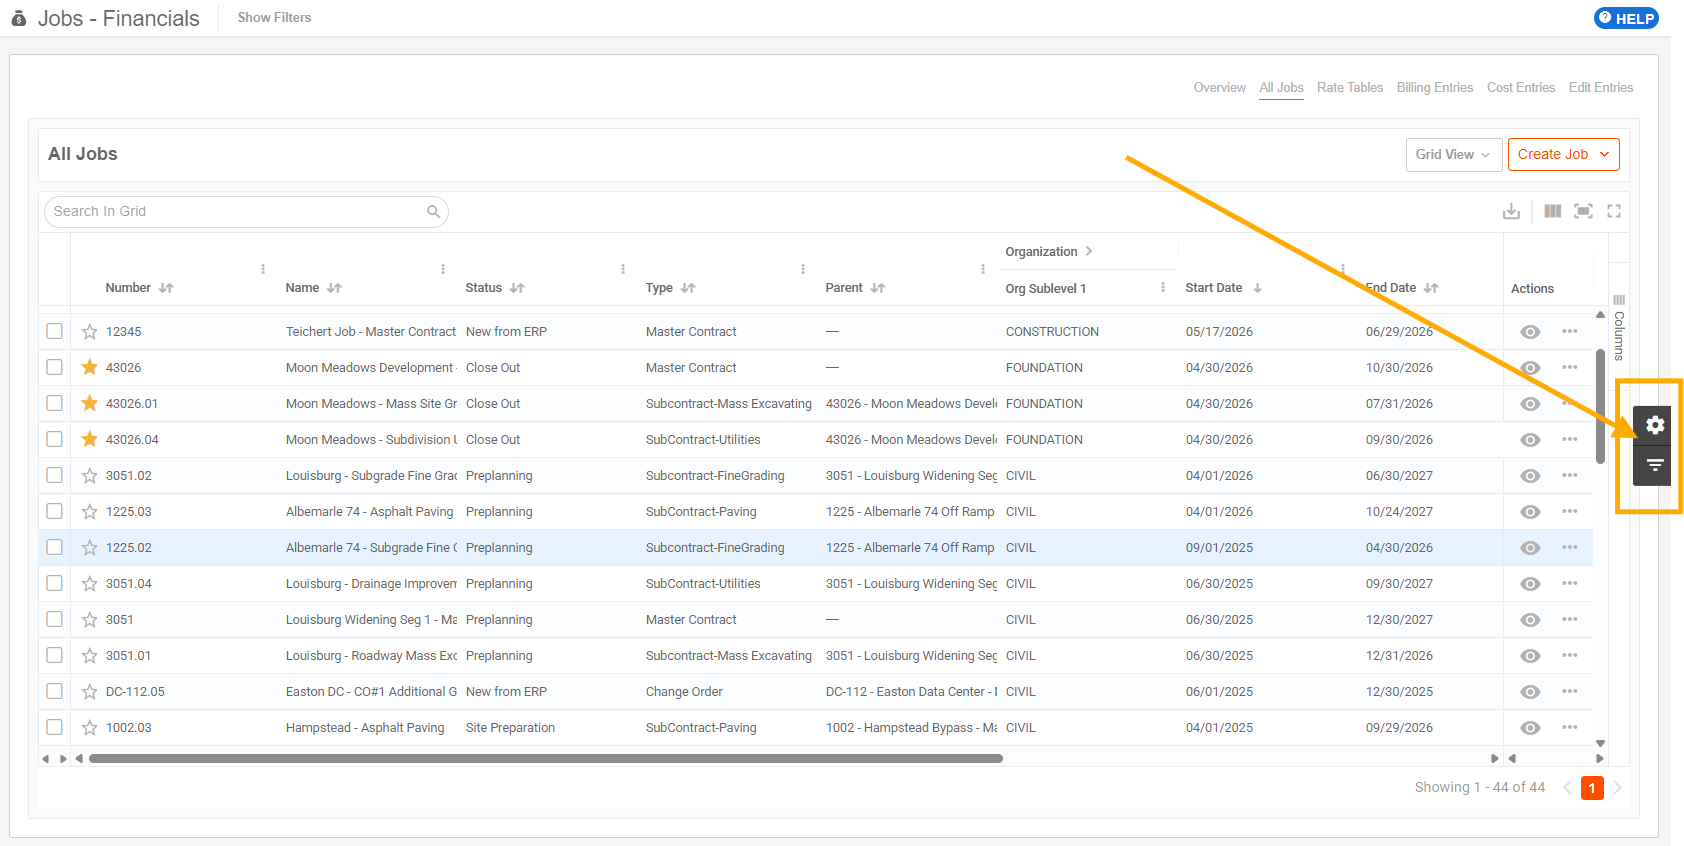This screenshot has height=846, width=1684.
Task: Star job 12345 as favorite
Action: pos(89,331)
